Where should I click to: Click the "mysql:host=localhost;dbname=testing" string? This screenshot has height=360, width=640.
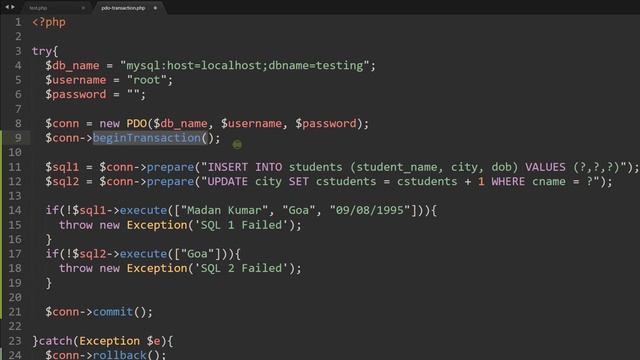coord(244,65)
